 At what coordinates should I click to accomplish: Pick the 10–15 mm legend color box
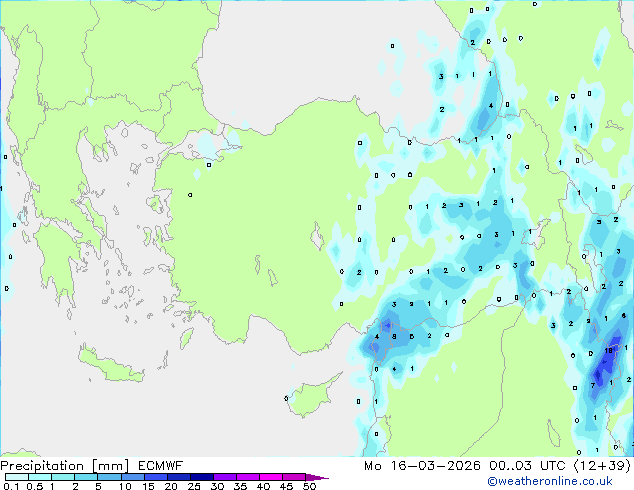[132, 477]
